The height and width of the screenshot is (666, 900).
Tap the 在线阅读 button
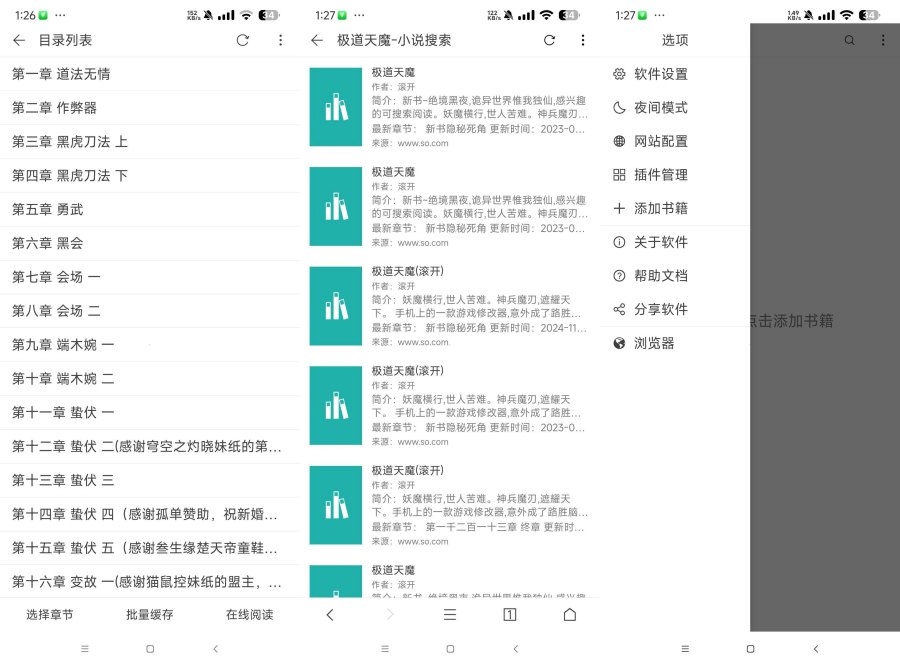coord(249,614)
